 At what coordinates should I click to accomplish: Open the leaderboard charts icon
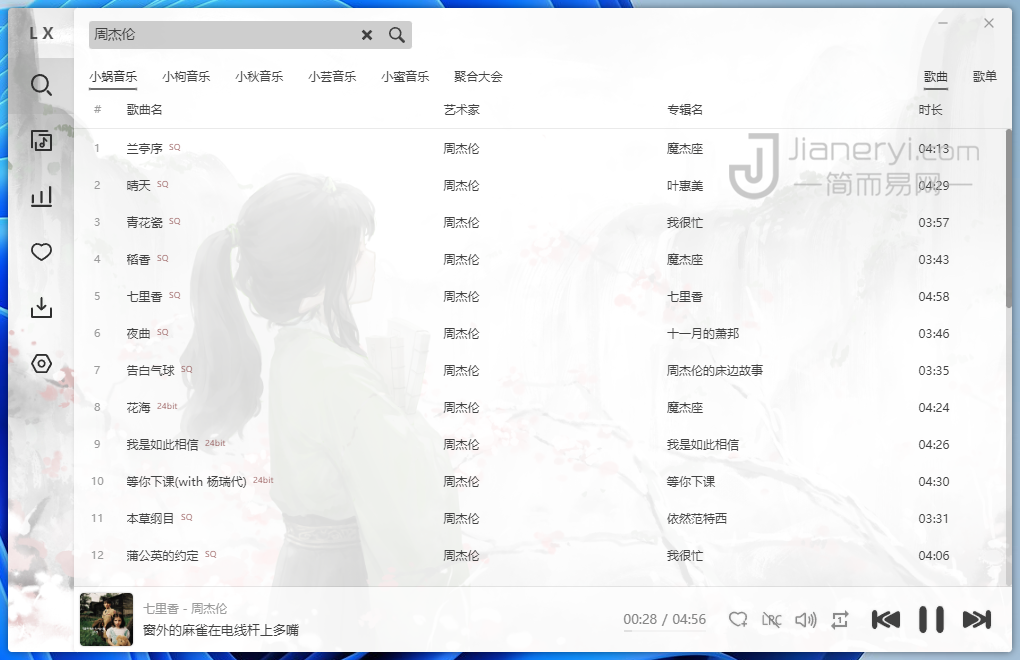41,196
